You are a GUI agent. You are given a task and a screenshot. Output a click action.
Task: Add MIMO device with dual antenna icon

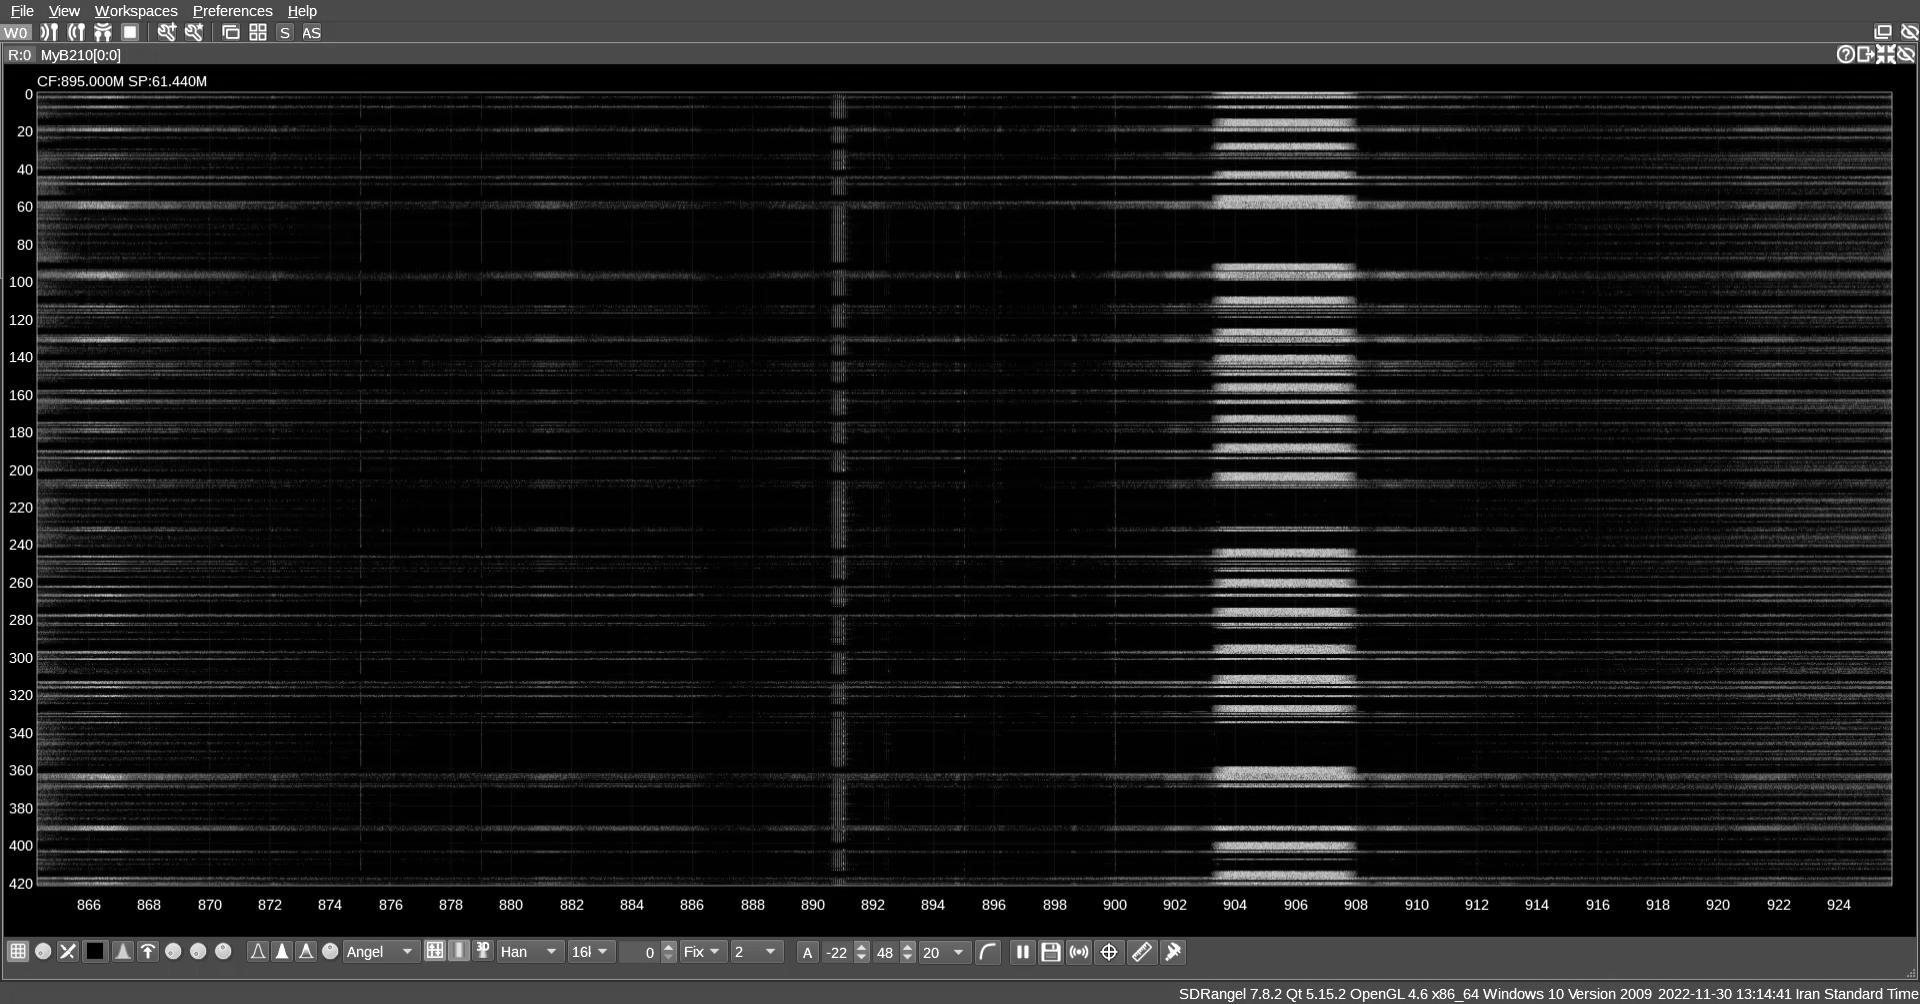tap(103, 32)
